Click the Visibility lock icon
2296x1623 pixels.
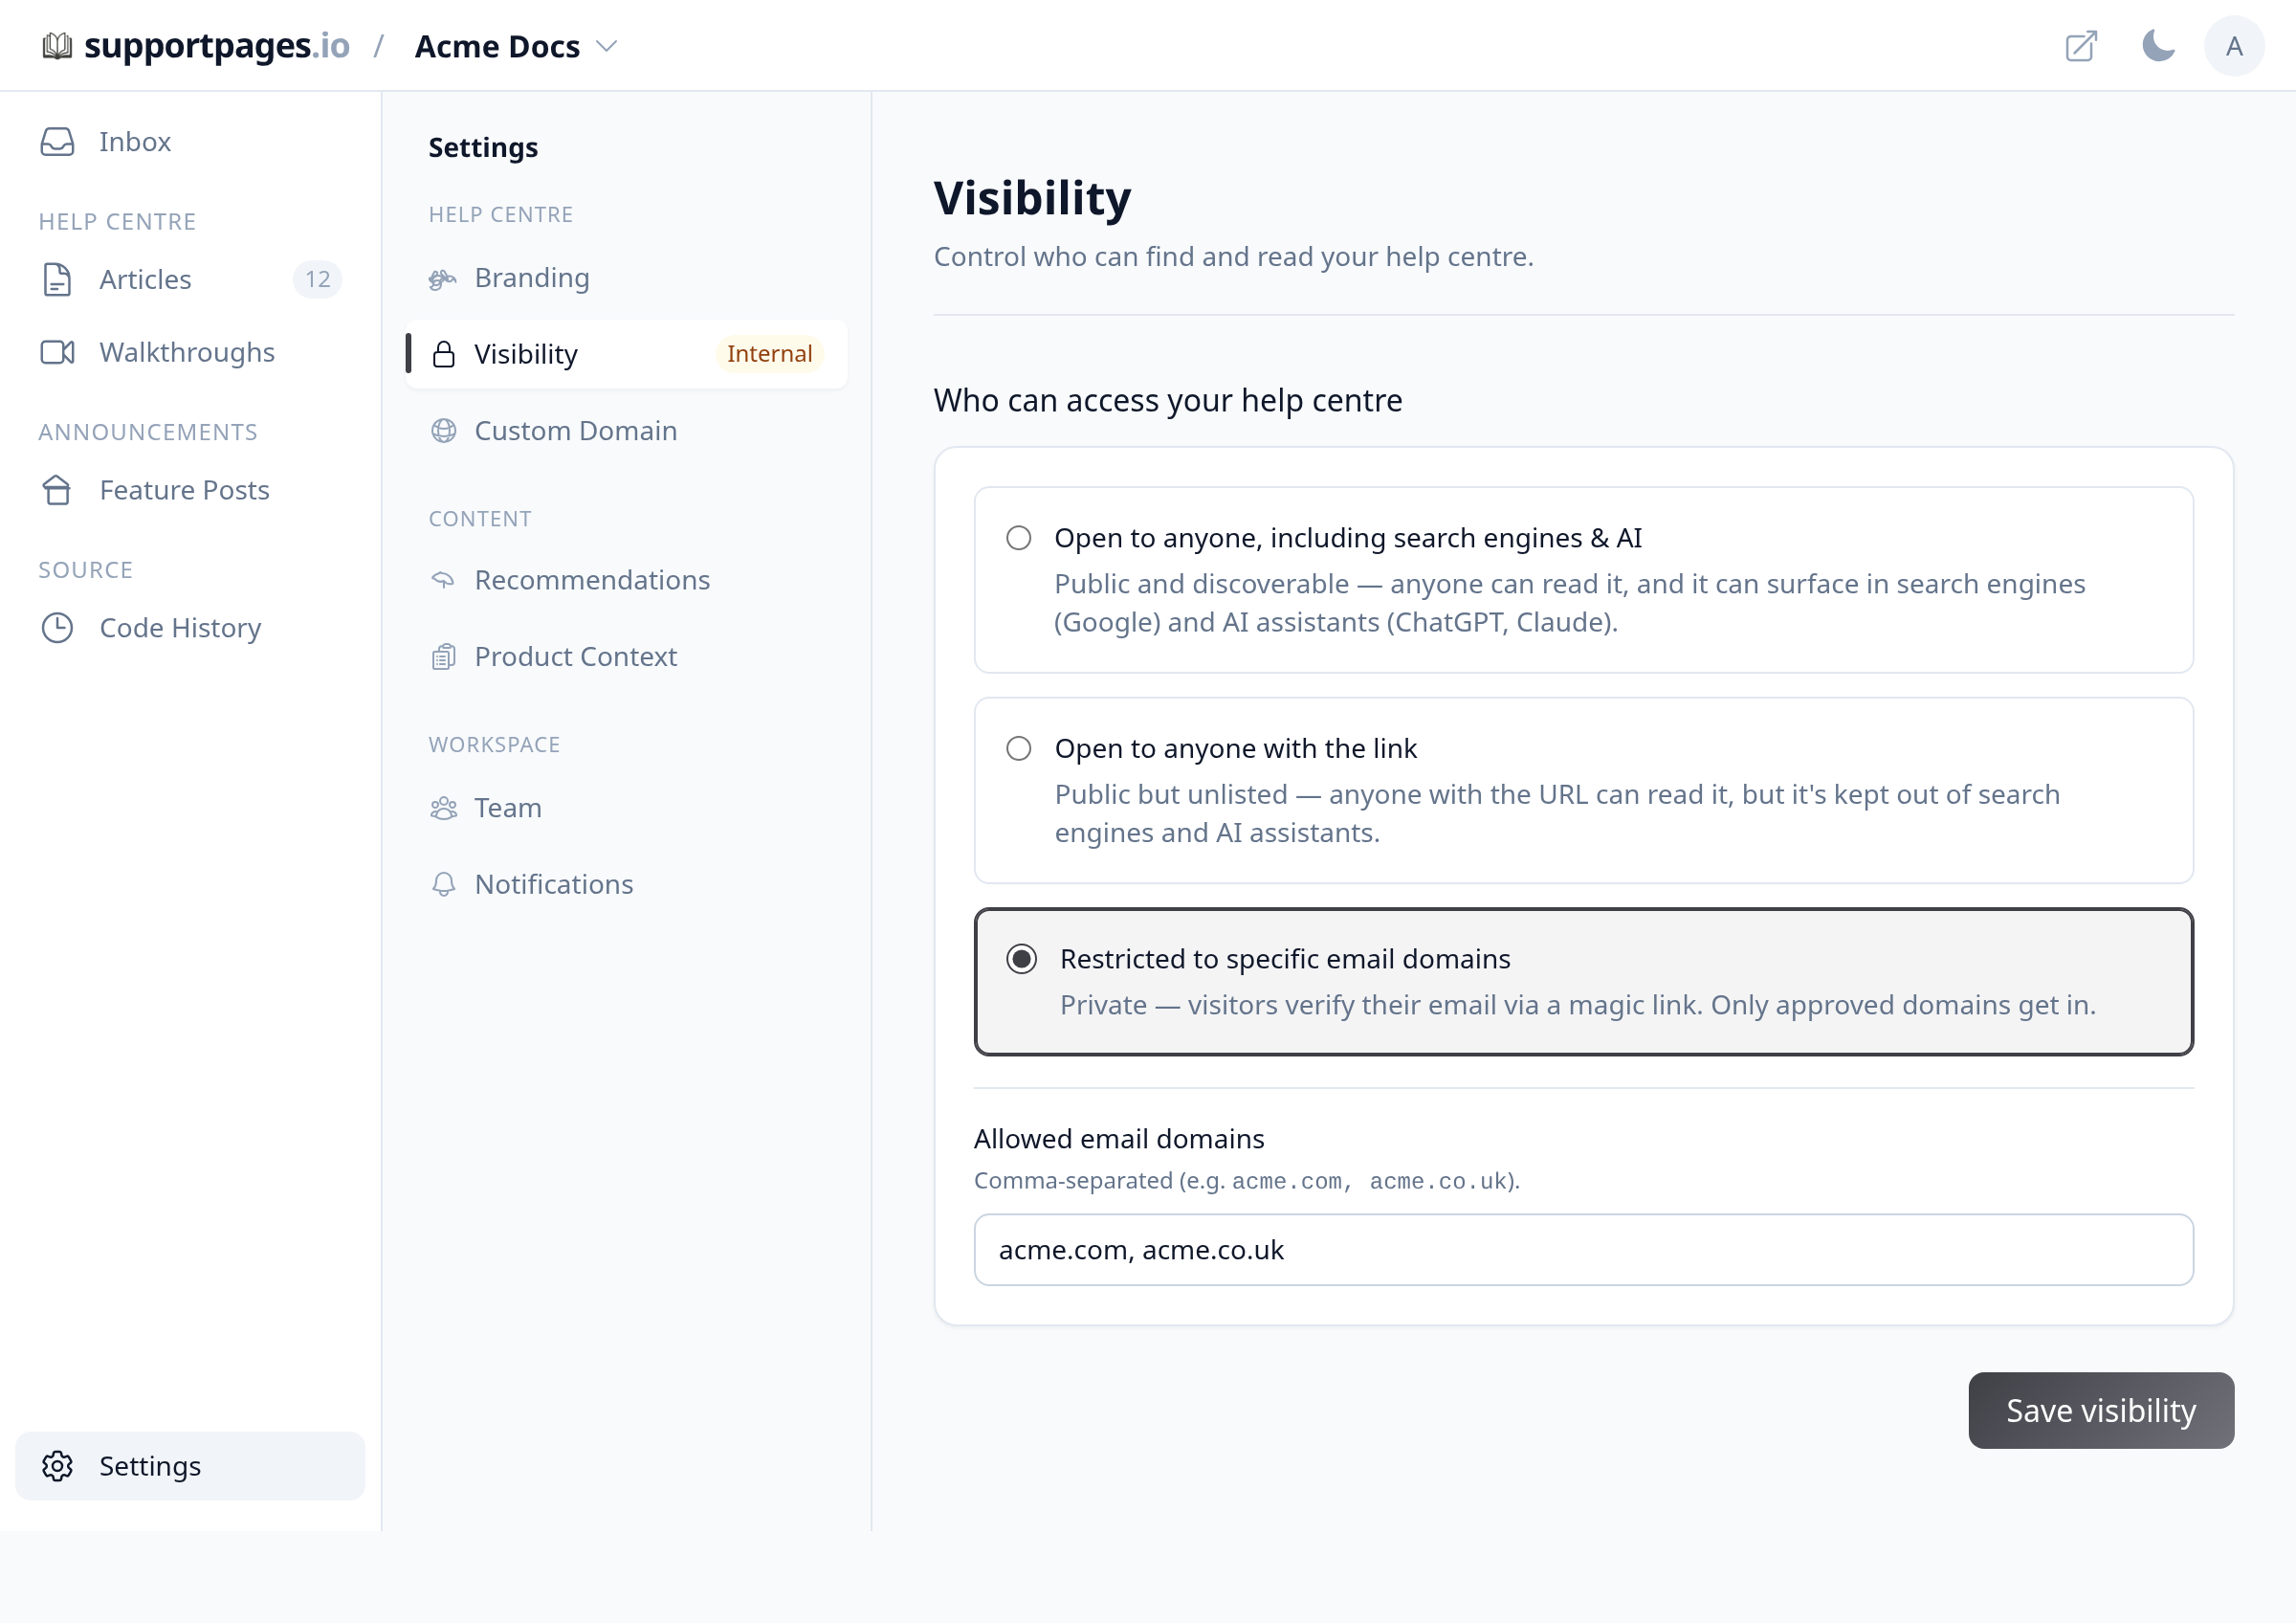point(443,354)
